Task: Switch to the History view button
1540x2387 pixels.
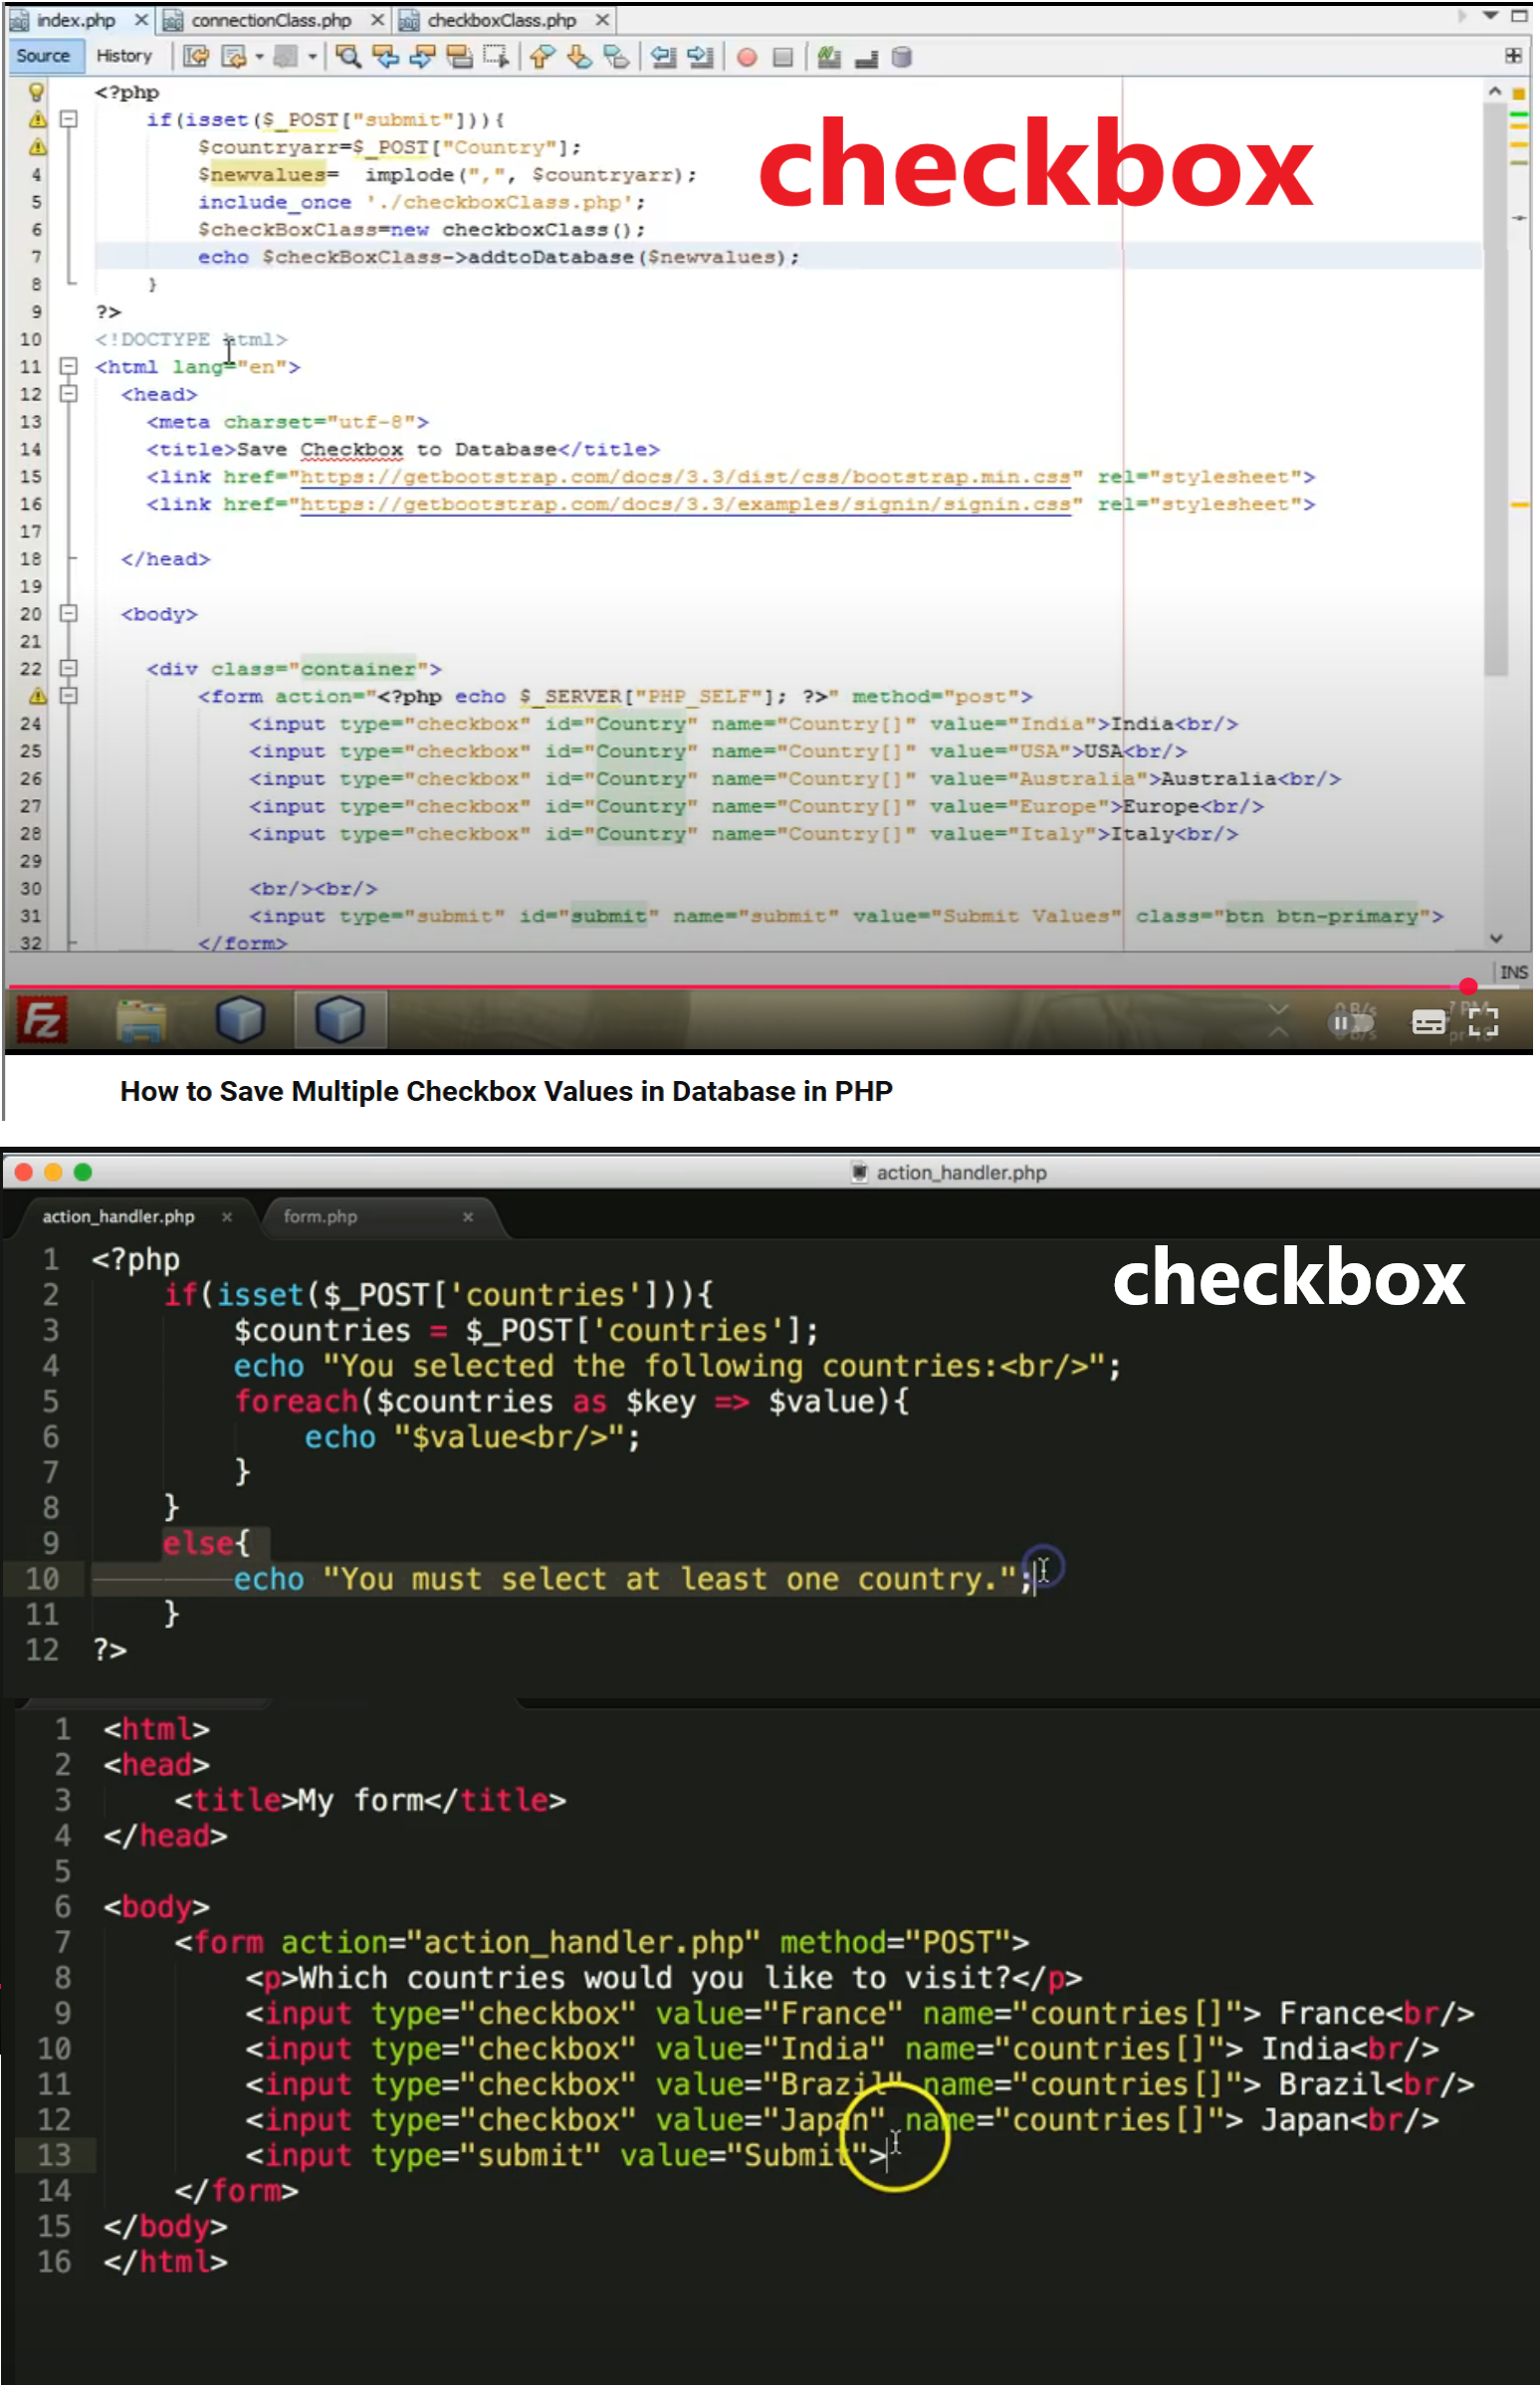Action: coord(124,56)
